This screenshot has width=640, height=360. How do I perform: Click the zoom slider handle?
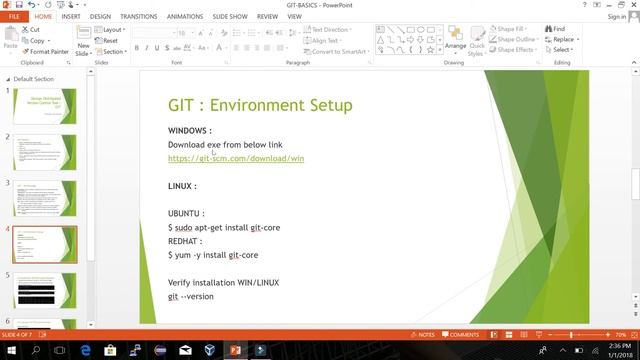click(571, 335)
